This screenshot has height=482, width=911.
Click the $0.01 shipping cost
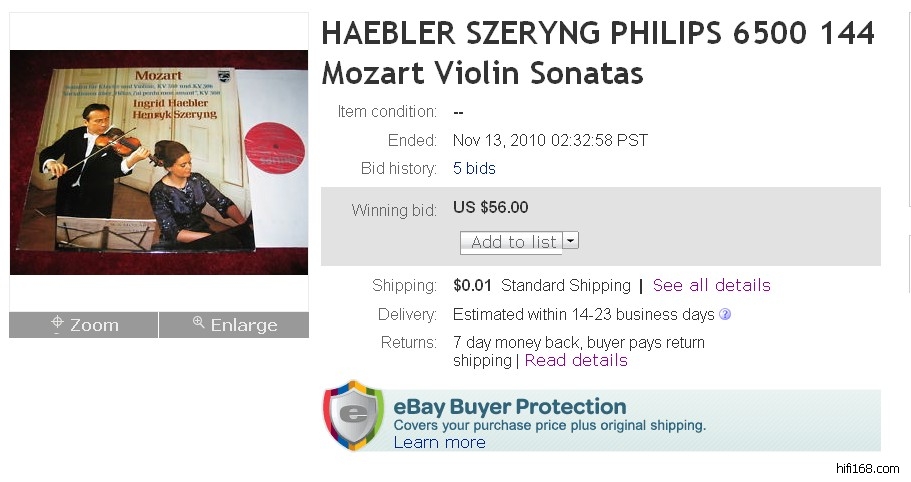coord(473,286)
